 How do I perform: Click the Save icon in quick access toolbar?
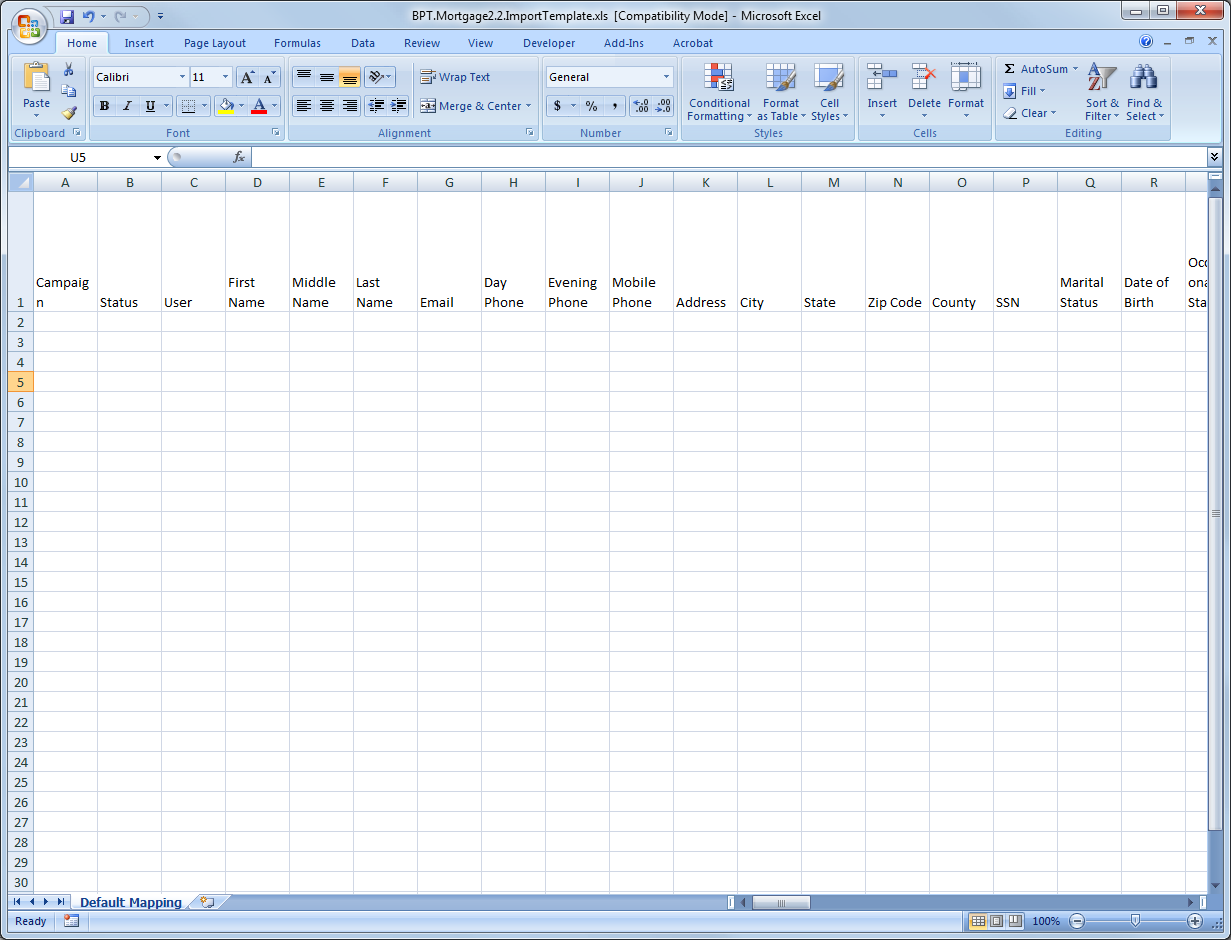(67, 17)
